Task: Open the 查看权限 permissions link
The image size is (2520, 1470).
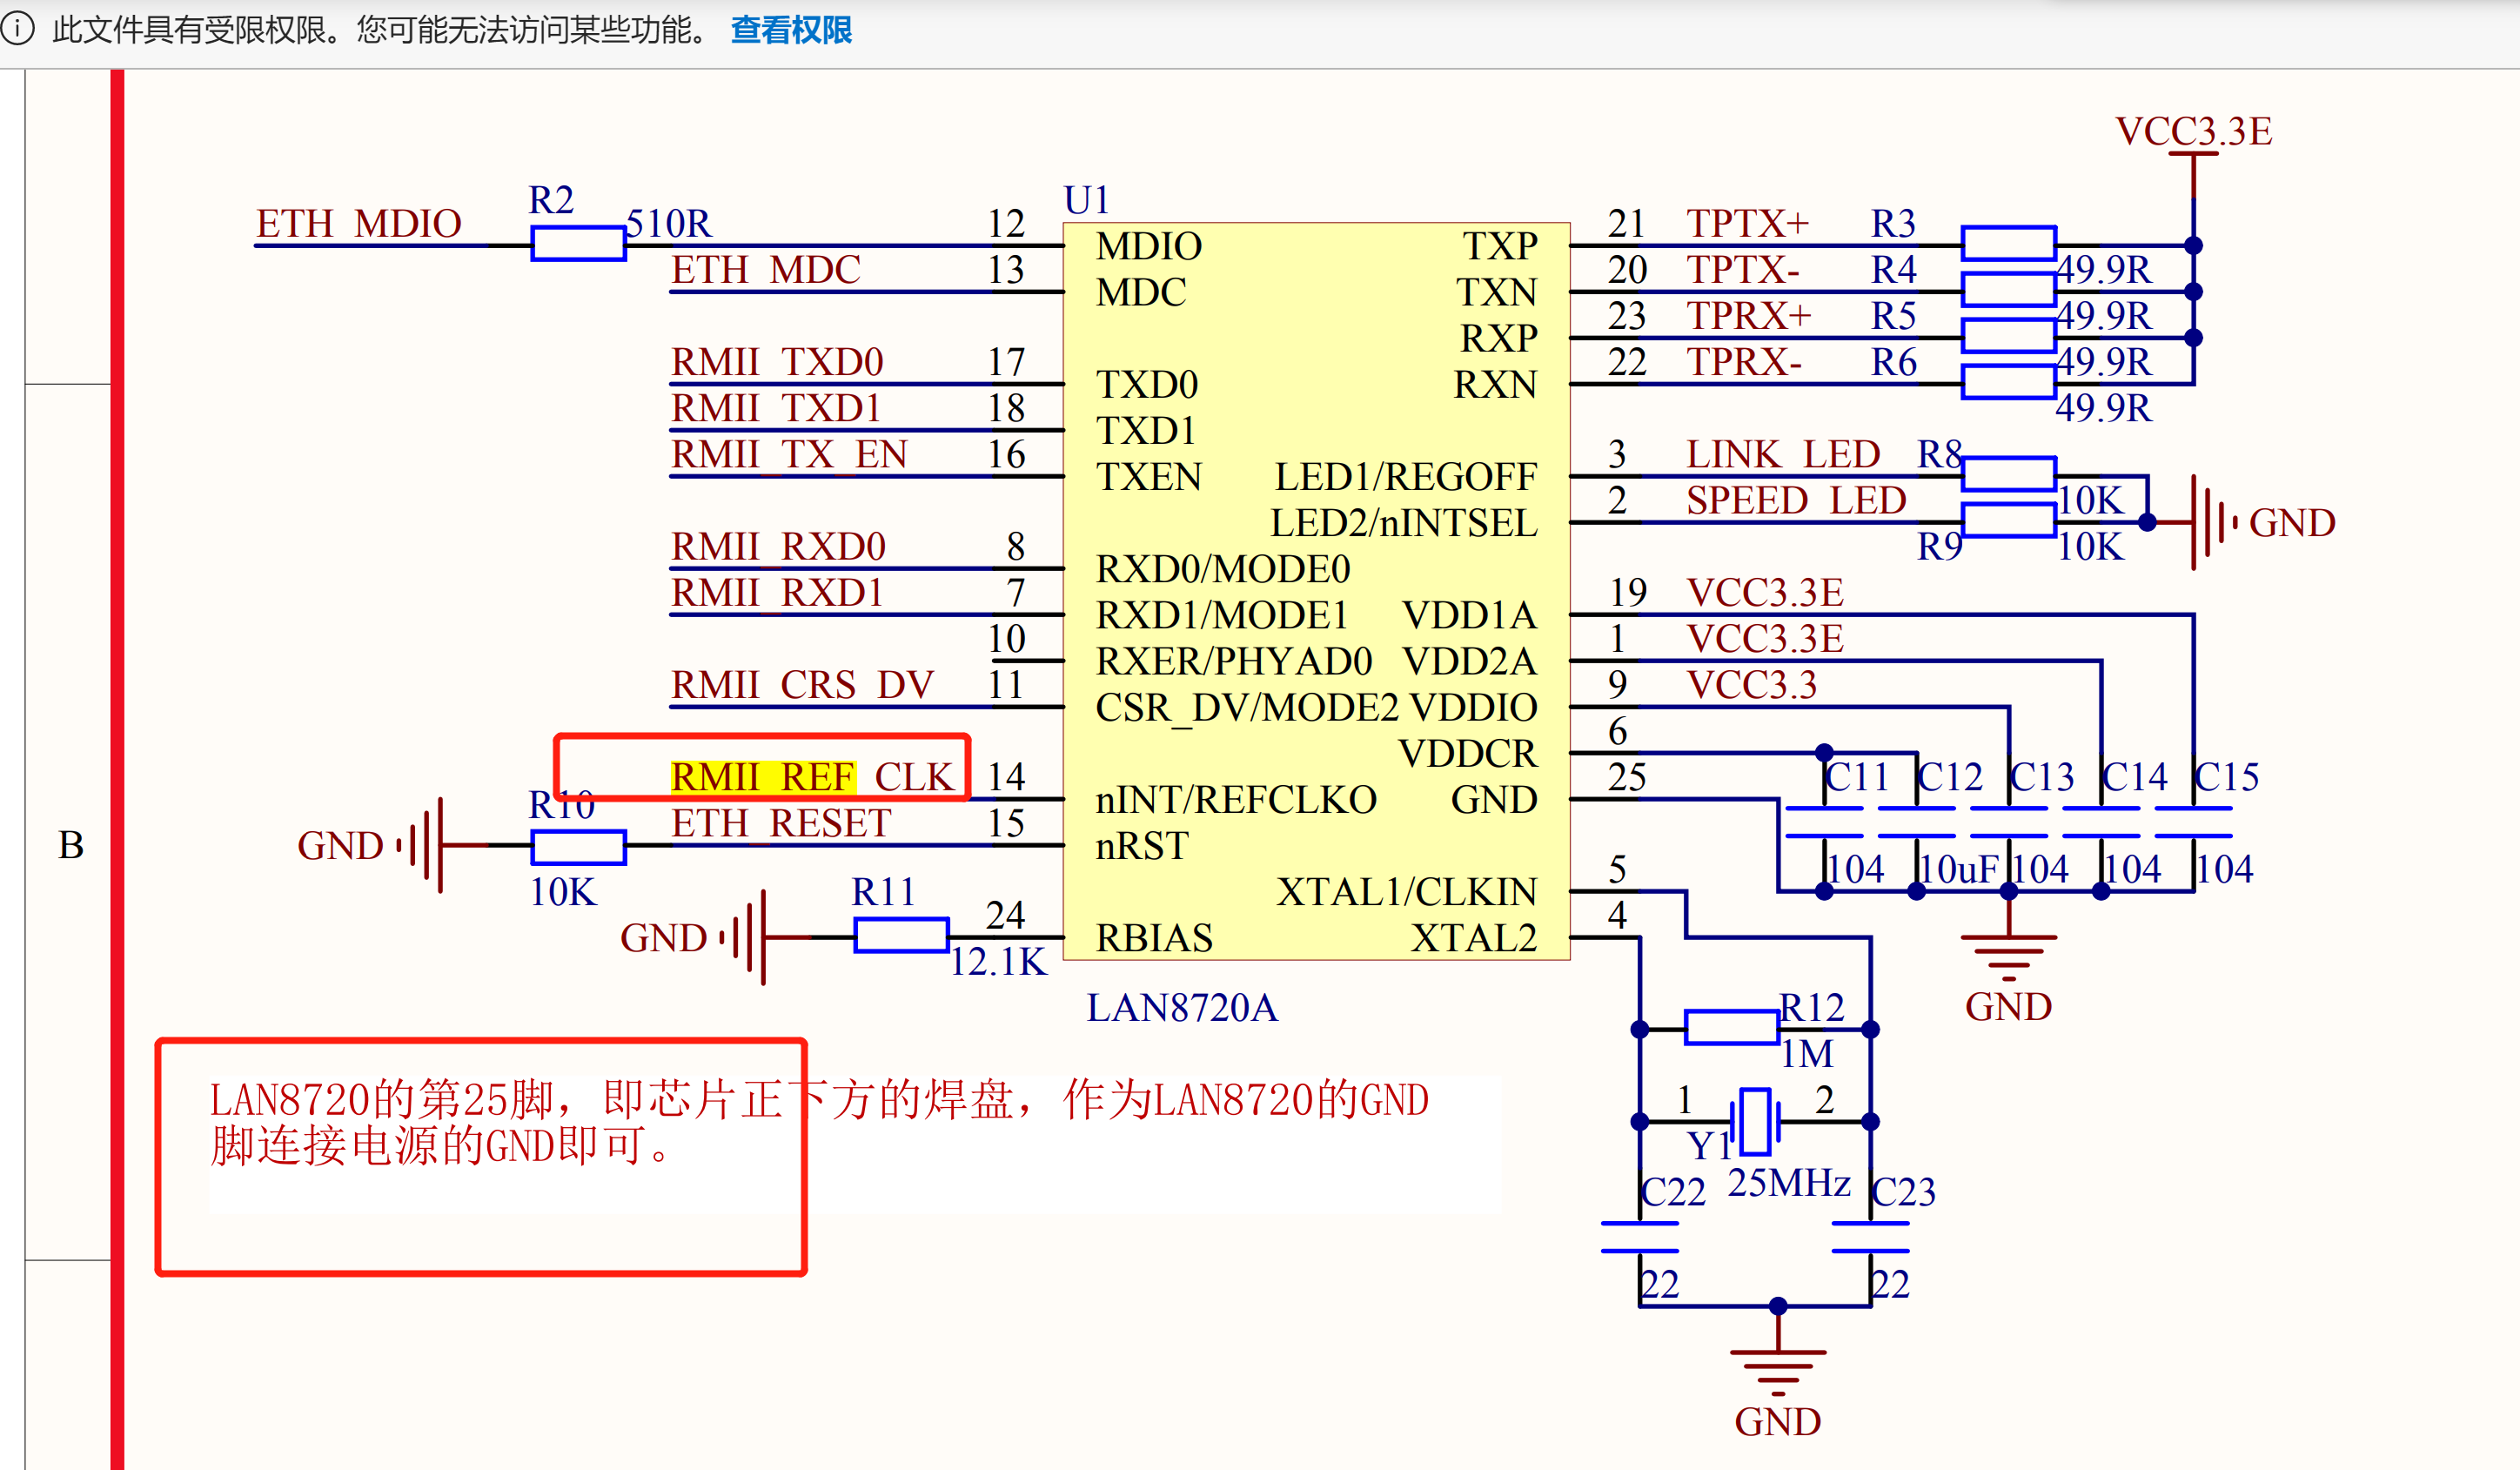Action: pos(790,30)
